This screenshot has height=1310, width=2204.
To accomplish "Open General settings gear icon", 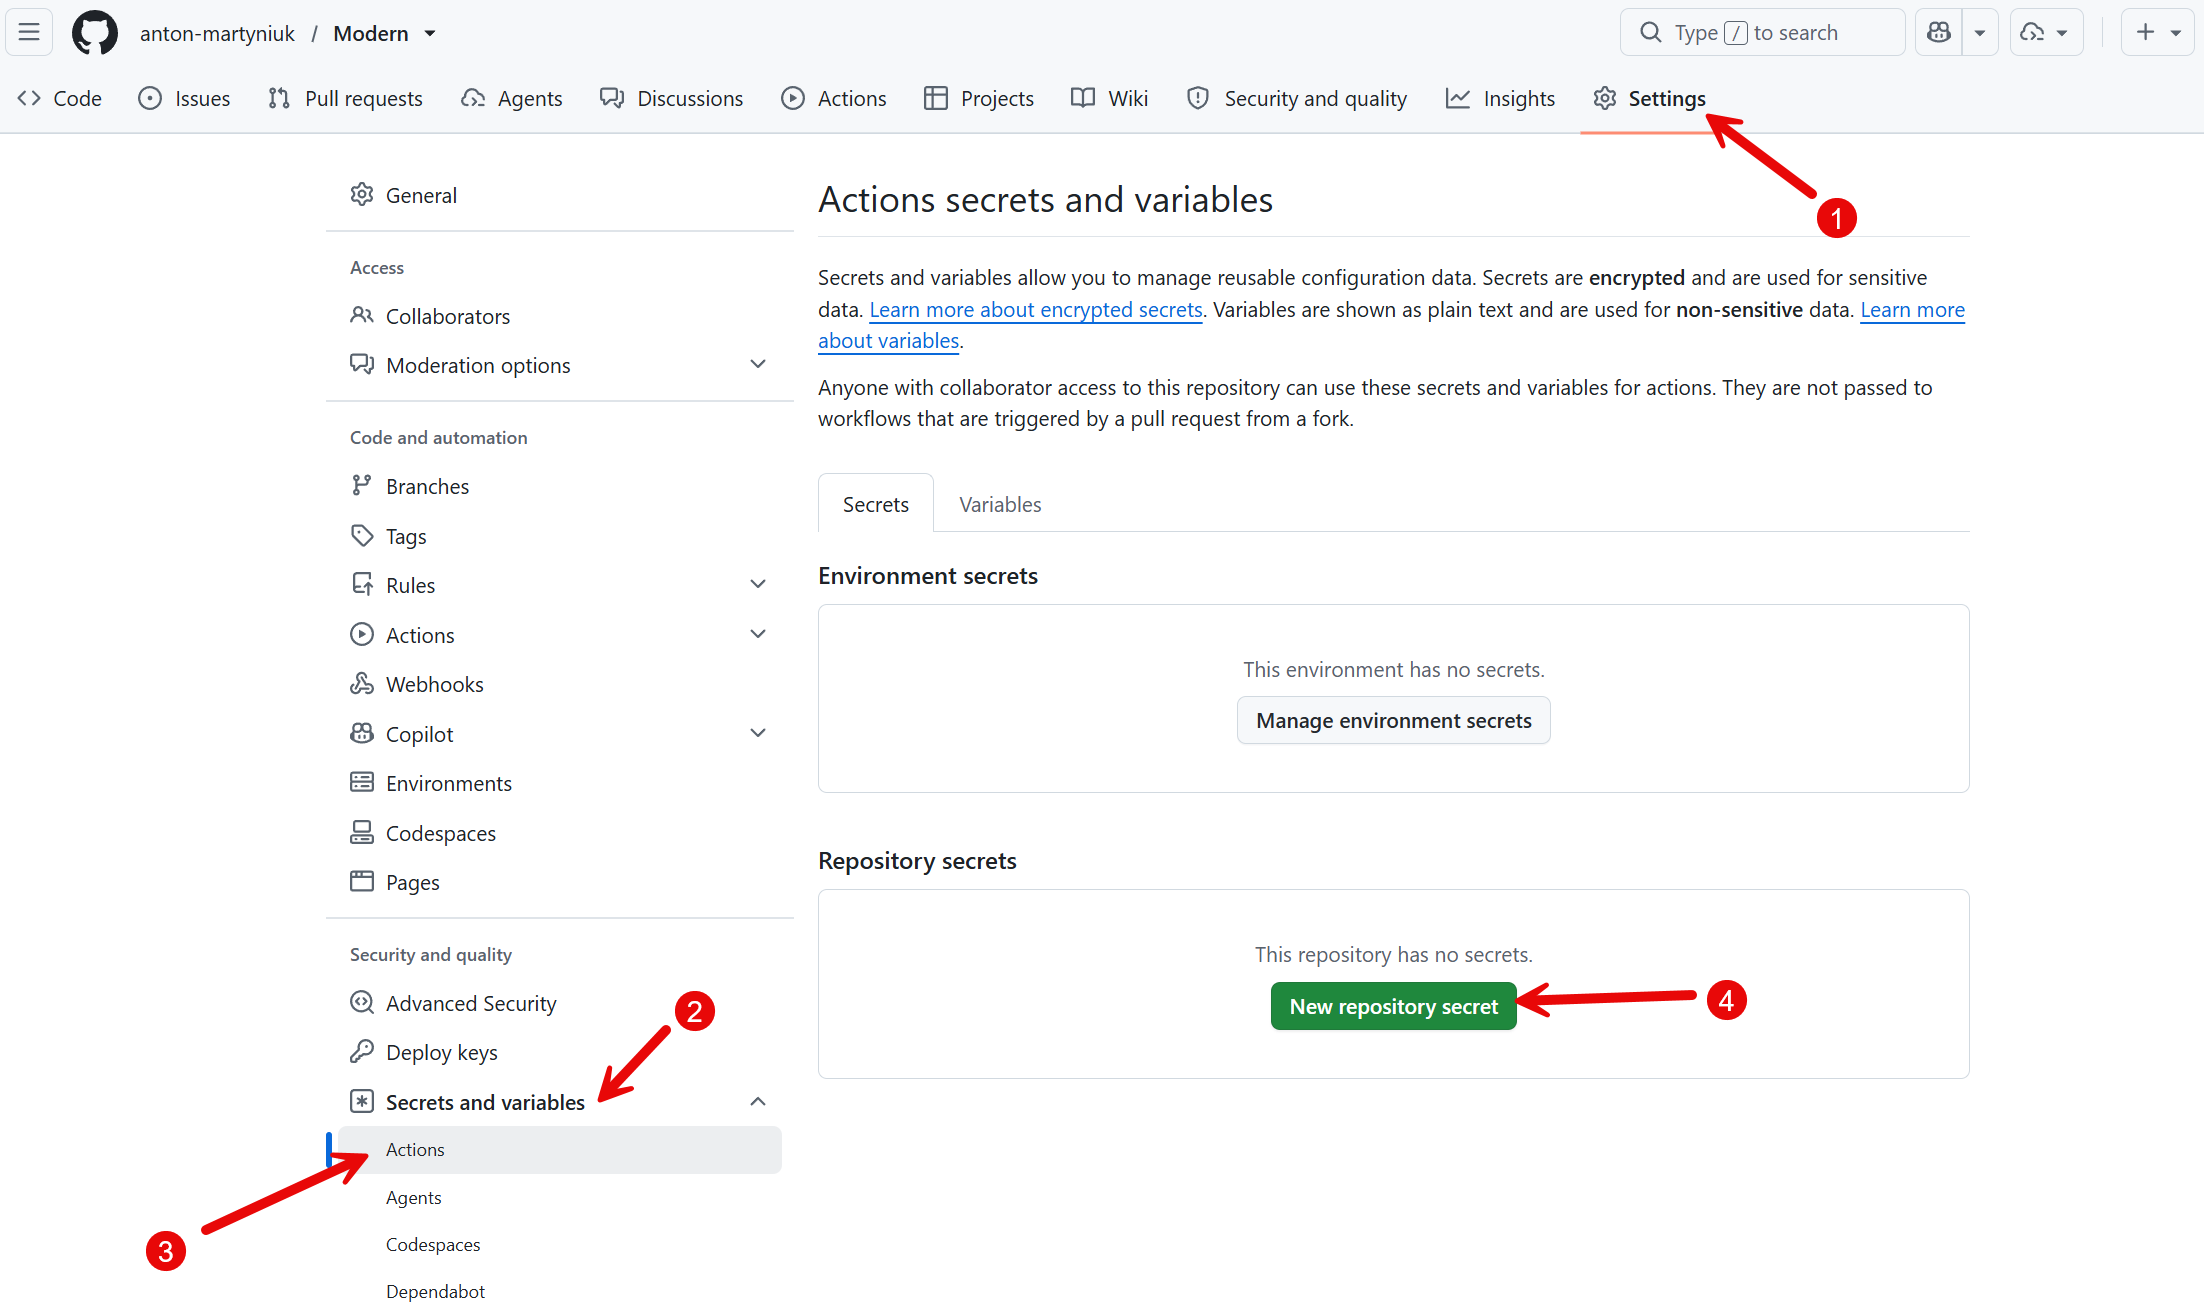I will point(362,194).
